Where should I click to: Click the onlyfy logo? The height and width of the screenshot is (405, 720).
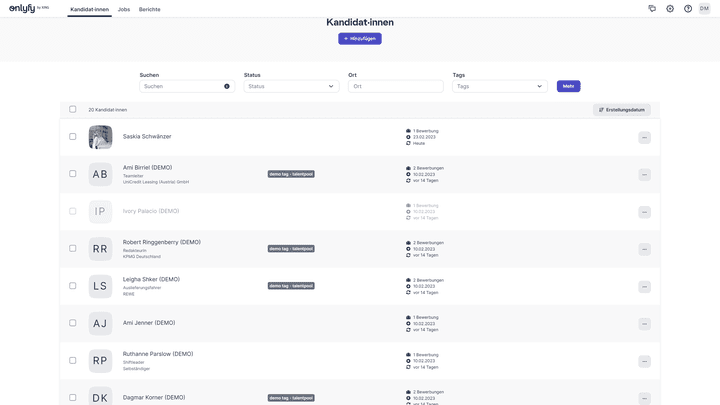tap(27, 9)
